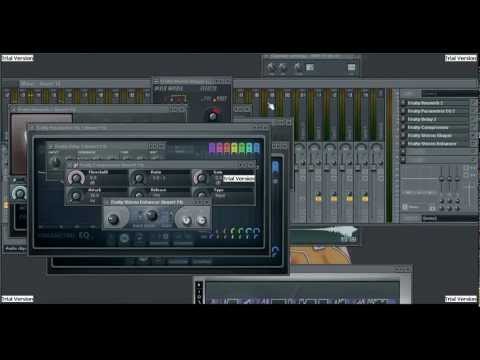Screen dimensions: 480x360
Task: Select the purple band token in Parametric EQ
Action: tap(212, 148)
